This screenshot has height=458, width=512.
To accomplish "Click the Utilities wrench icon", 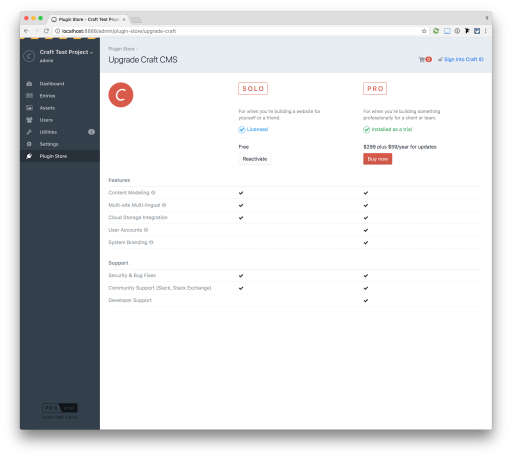I will 29,132.
